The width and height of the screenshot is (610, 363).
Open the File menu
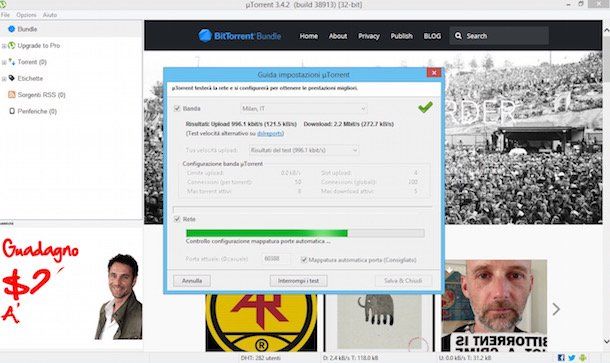(x=5, y=15)
